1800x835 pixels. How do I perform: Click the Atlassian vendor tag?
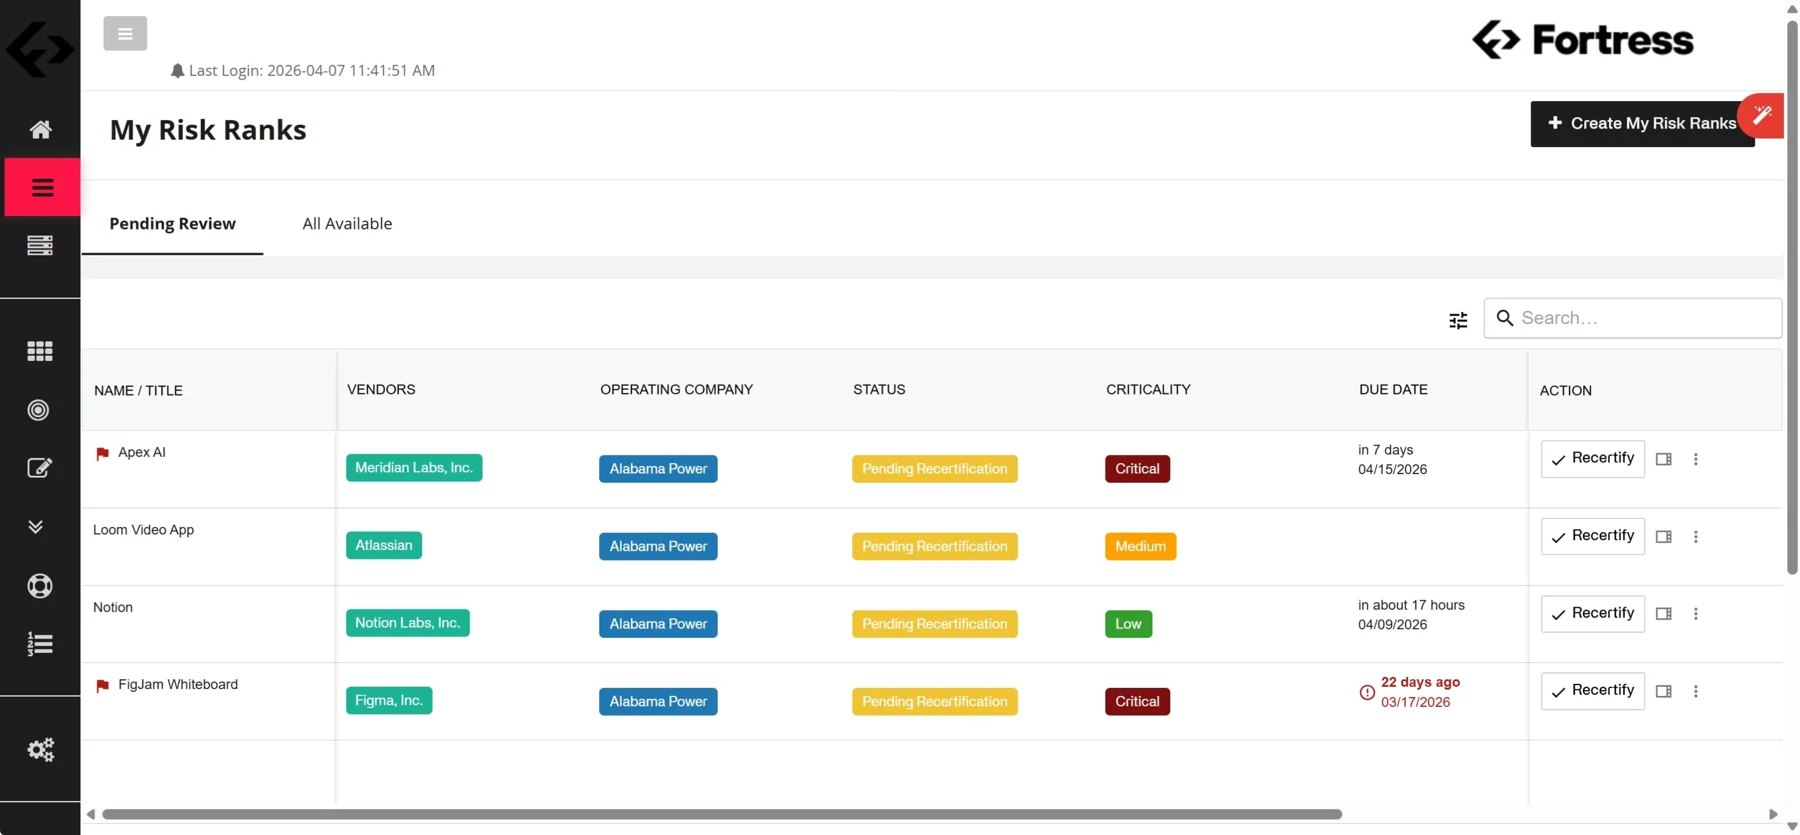click(384, 545)
